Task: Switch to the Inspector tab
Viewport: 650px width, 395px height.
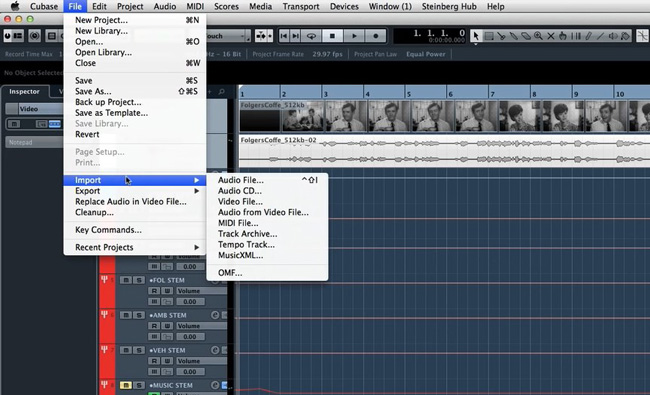Action: tap(24, 92)
